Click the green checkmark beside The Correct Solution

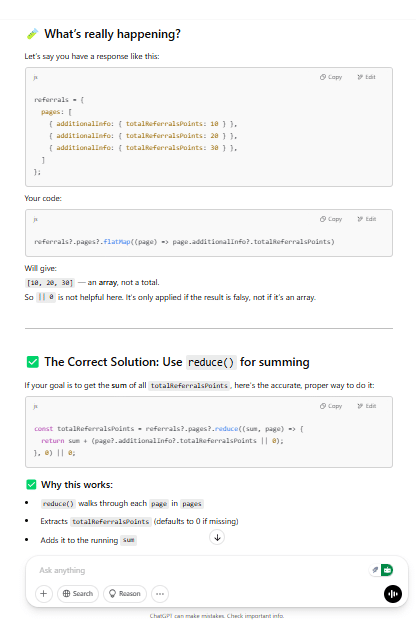[x=33, y=362]
